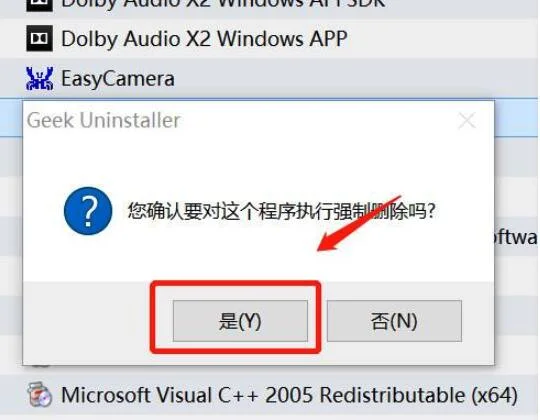Image resolution: width=540 pixels, height=420 pixels.
Task: Click the Dolby Audio X2 Windows APP icon
Action: tap(40, 38)
